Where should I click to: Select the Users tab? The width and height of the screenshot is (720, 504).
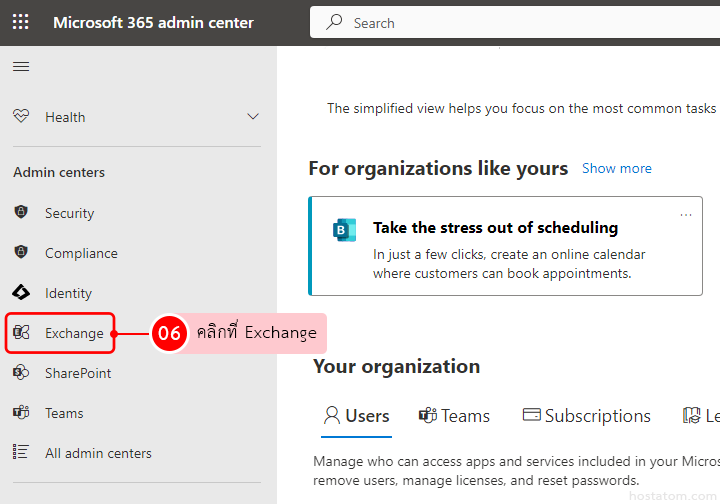pos(356,416)
